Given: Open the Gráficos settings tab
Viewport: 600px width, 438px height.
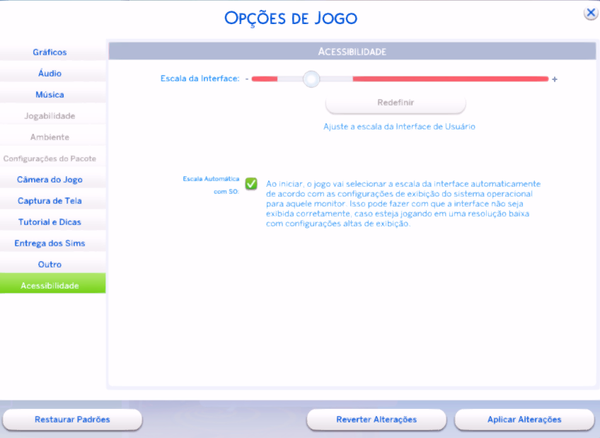Looking at the screenshot, I should 50,52.
